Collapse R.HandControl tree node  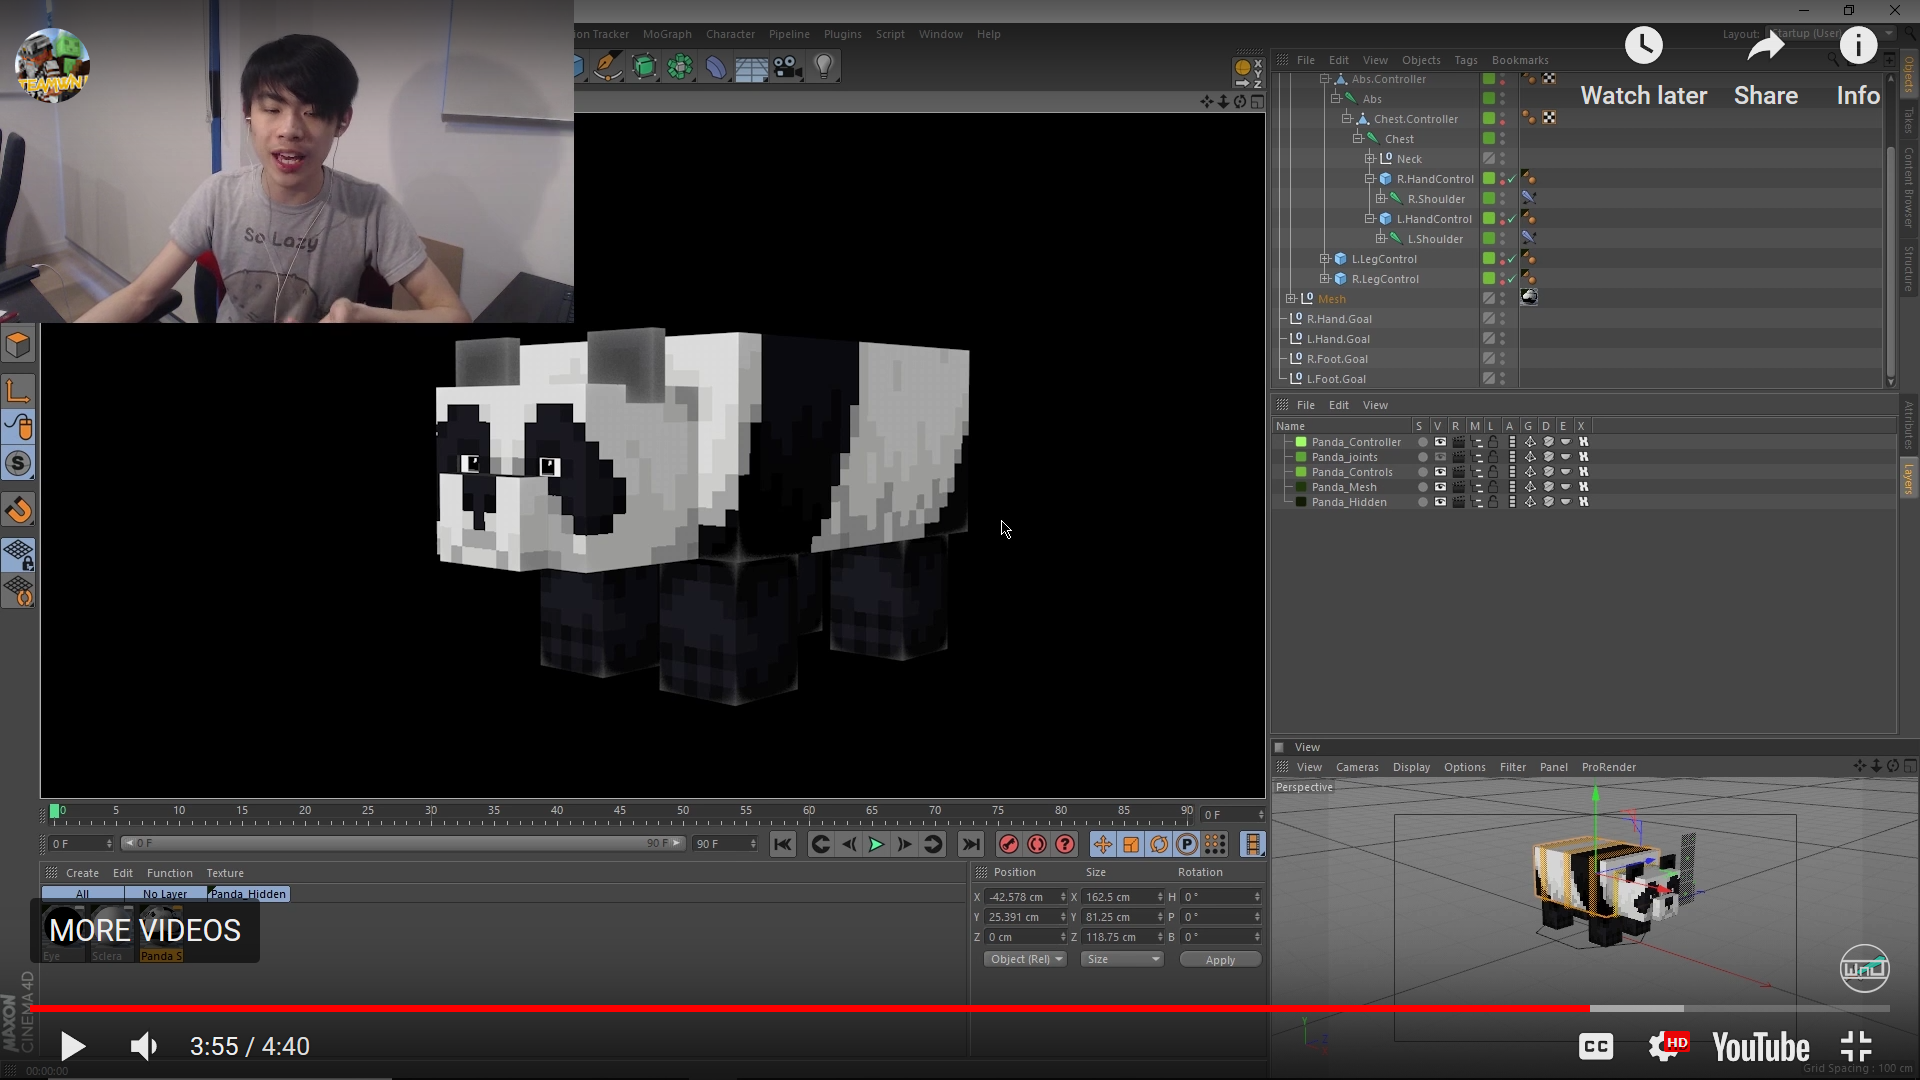(1370, 178)
